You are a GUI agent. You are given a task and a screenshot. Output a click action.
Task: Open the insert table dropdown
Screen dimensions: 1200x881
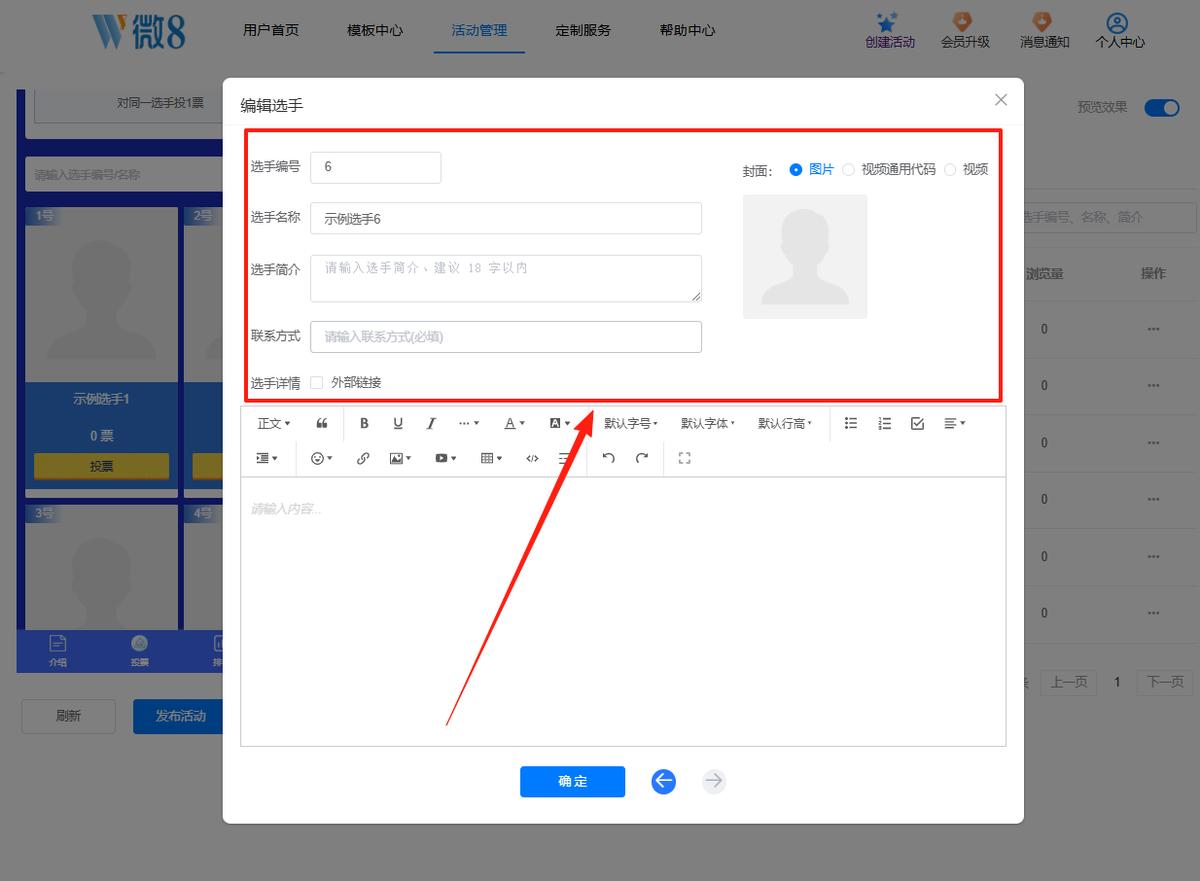[491, 458]
